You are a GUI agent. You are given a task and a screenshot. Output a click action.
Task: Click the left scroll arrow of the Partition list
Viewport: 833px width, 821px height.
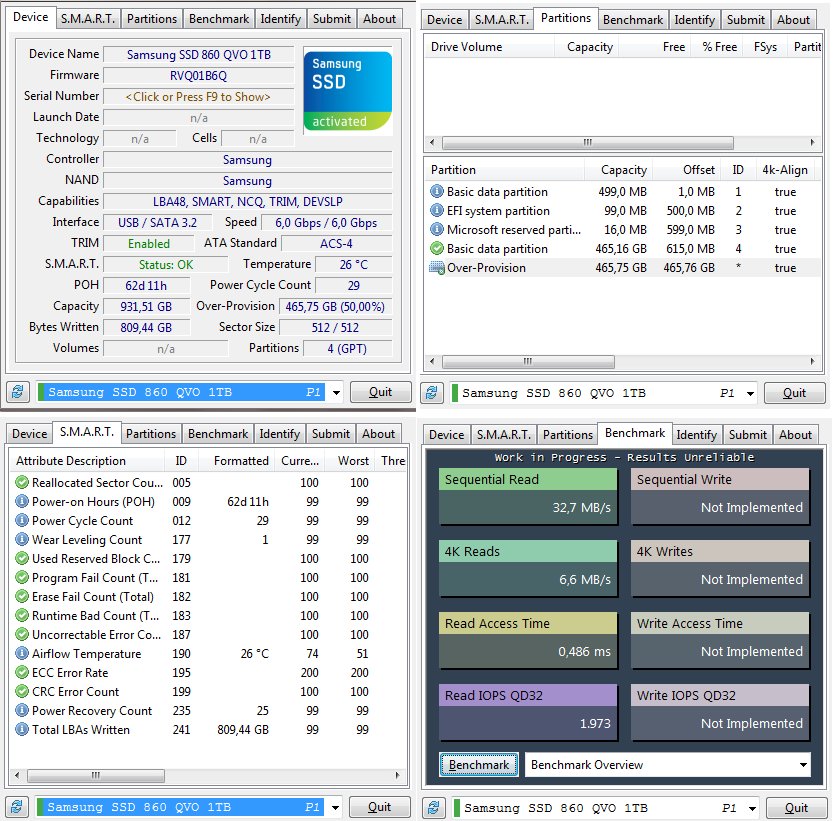tap(432, 361)
